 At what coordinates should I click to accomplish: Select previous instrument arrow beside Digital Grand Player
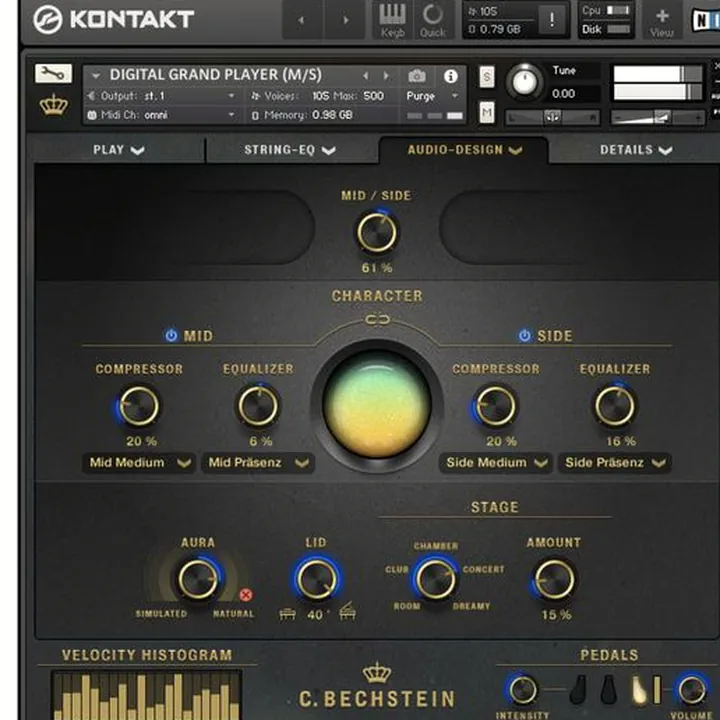click(x=366, y=76)
